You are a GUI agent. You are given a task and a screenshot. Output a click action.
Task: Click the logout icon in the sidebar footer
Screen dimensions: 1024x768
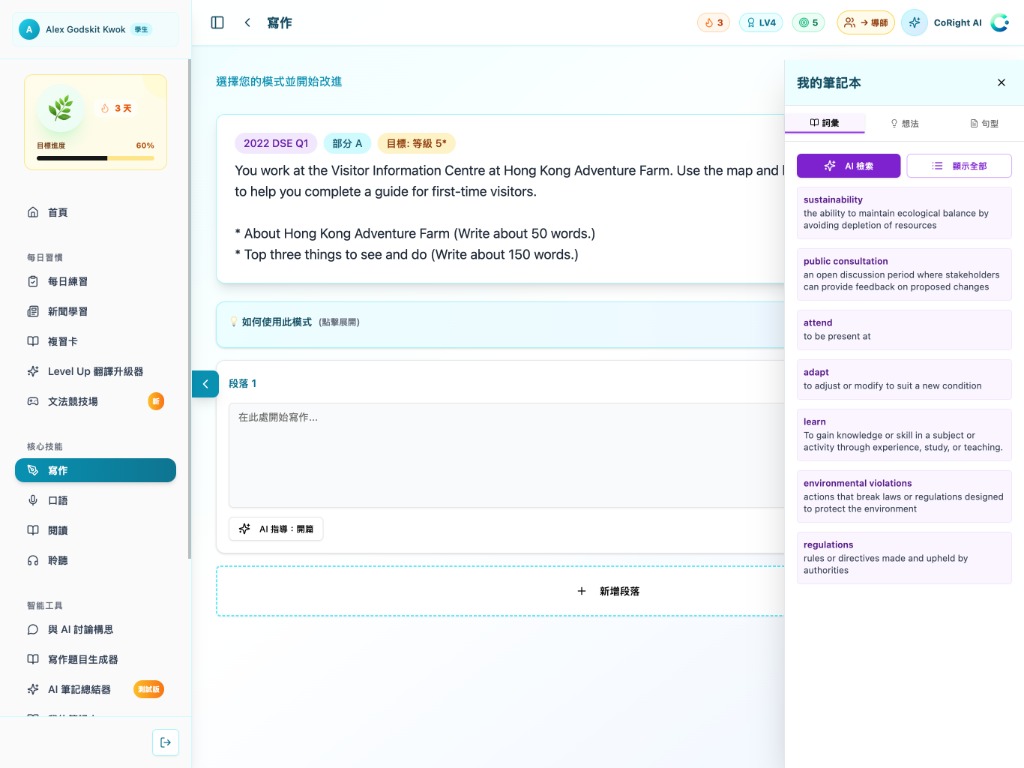point(165,743)
